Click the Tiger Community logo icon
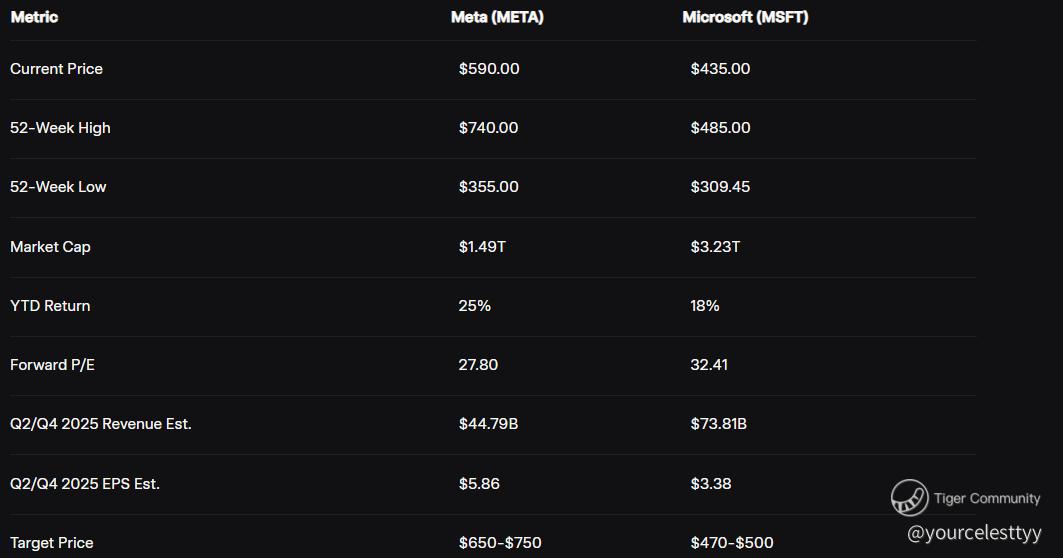 910,497
